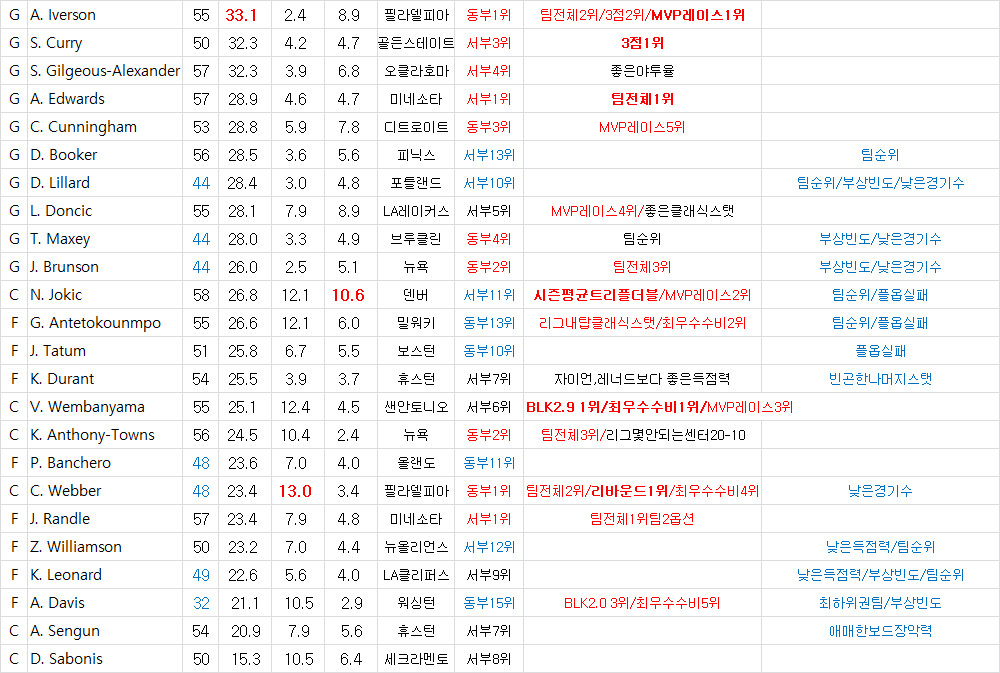Click the 팀순위/부상빈도/낮은경기수 note for Lillard
Viewport: 1000px width, 673px height.
[x=880, y=183]
